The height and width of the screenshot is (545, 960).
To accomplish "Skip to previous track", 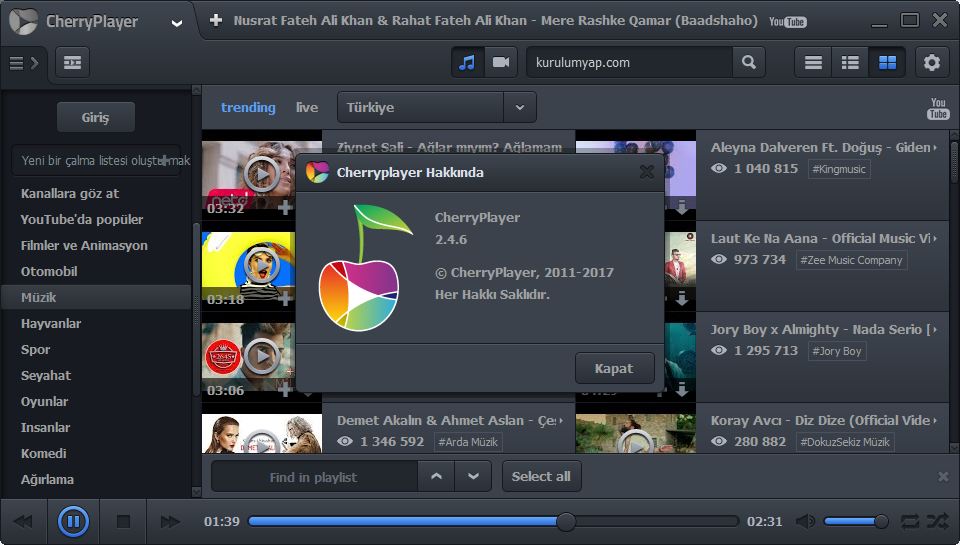I will [x=23, y=522].
